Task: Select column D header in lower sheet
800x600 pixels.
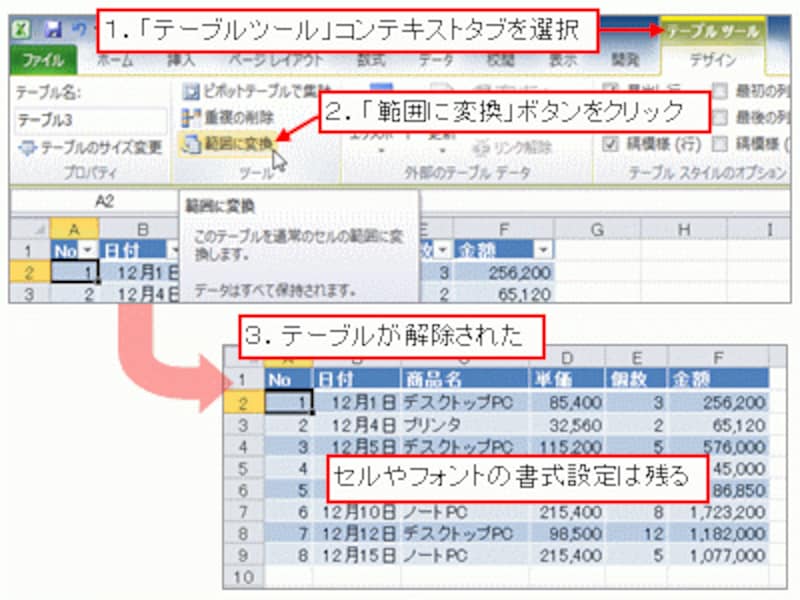Action: point(566,358)
